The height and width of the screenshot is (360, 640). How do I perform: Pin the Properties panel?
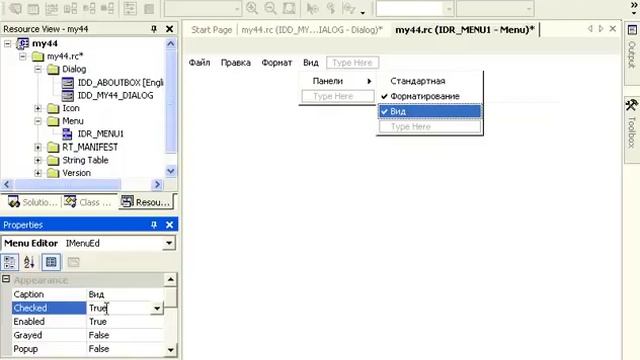pos(154,225)
